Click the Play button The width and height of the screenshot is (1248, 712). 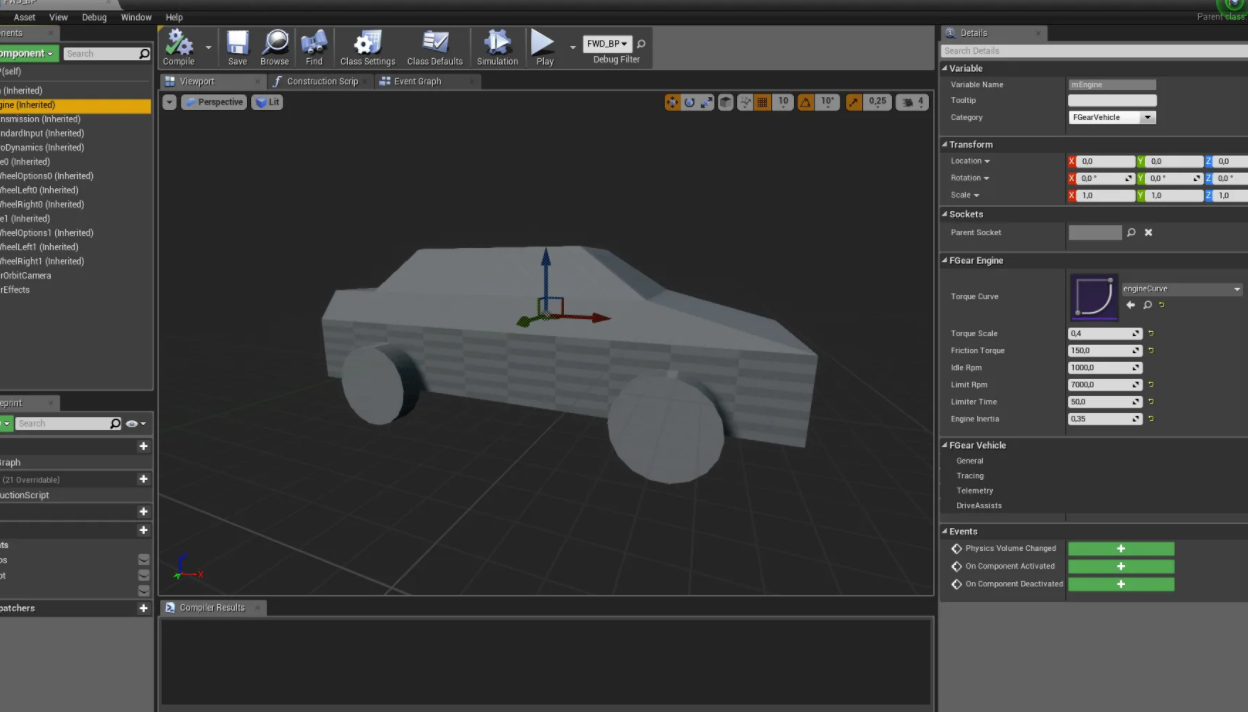(544, 48)
